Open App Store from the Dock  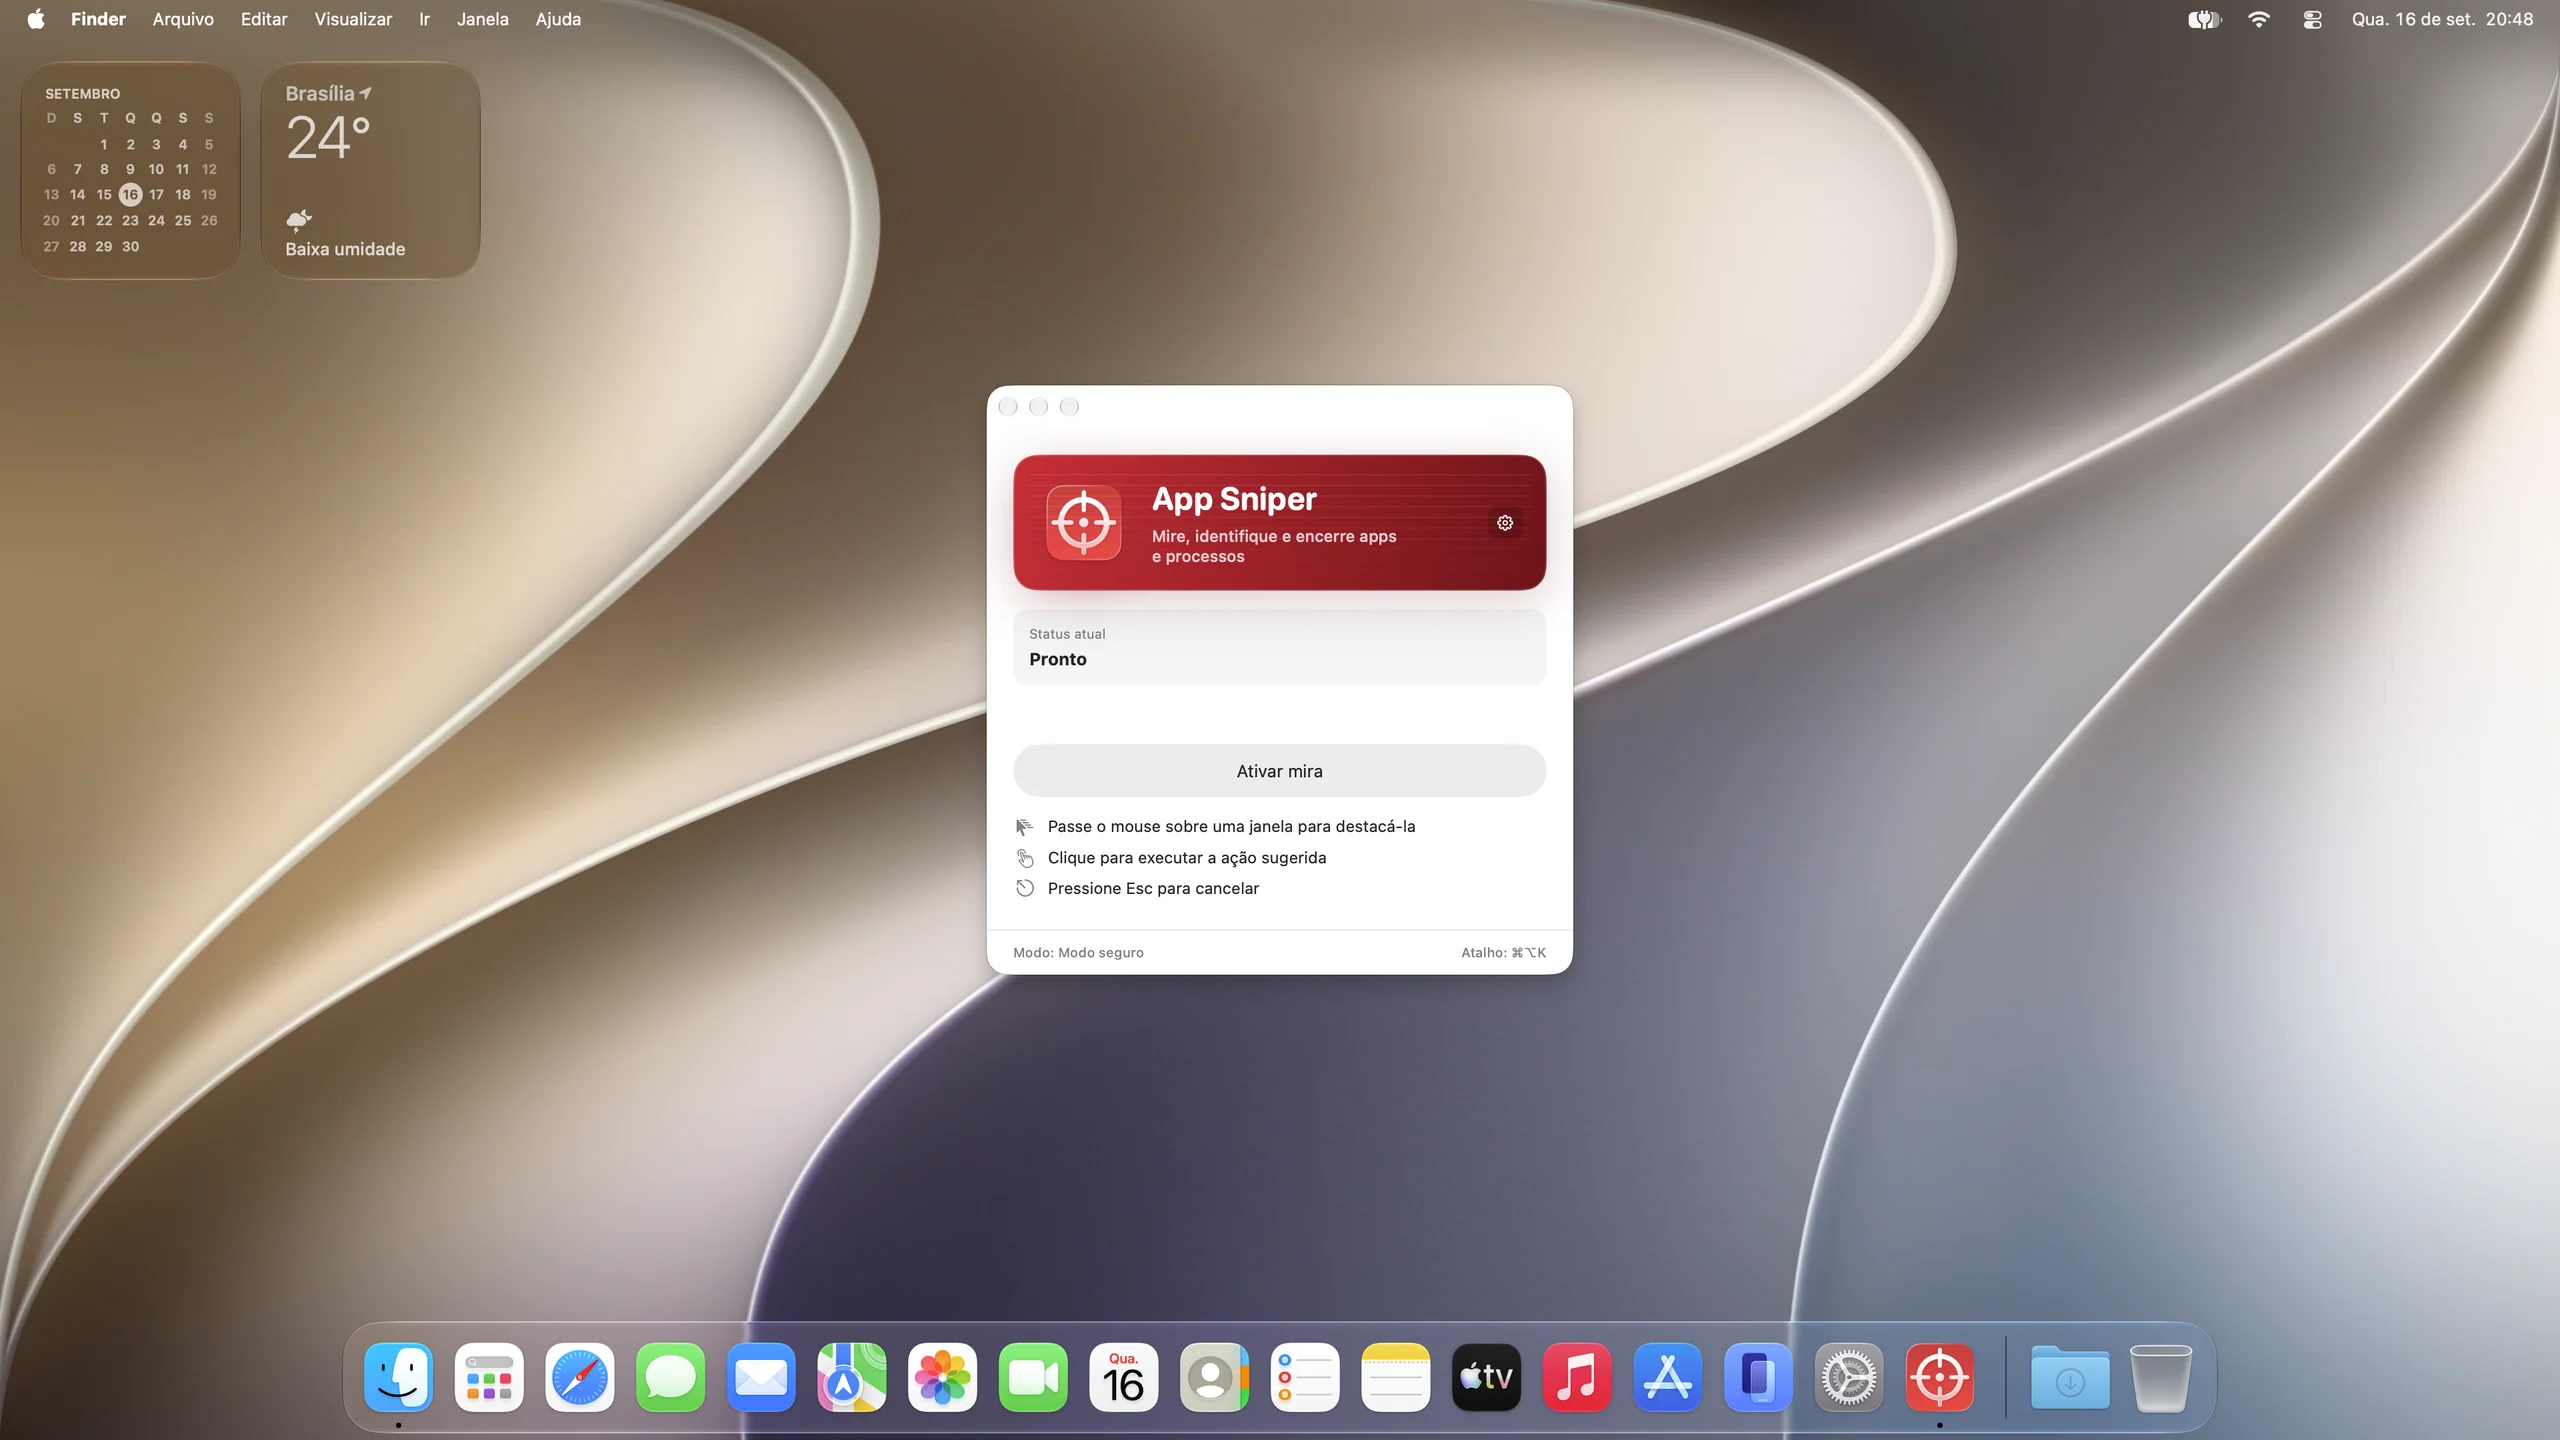1668,1377
